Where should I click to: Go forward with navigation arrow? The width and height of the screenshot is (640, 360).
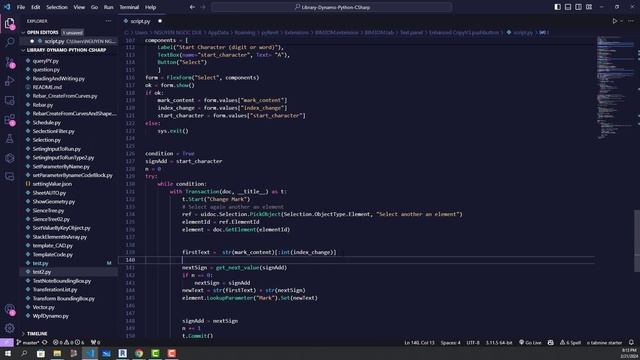click(x=203, y=7)
